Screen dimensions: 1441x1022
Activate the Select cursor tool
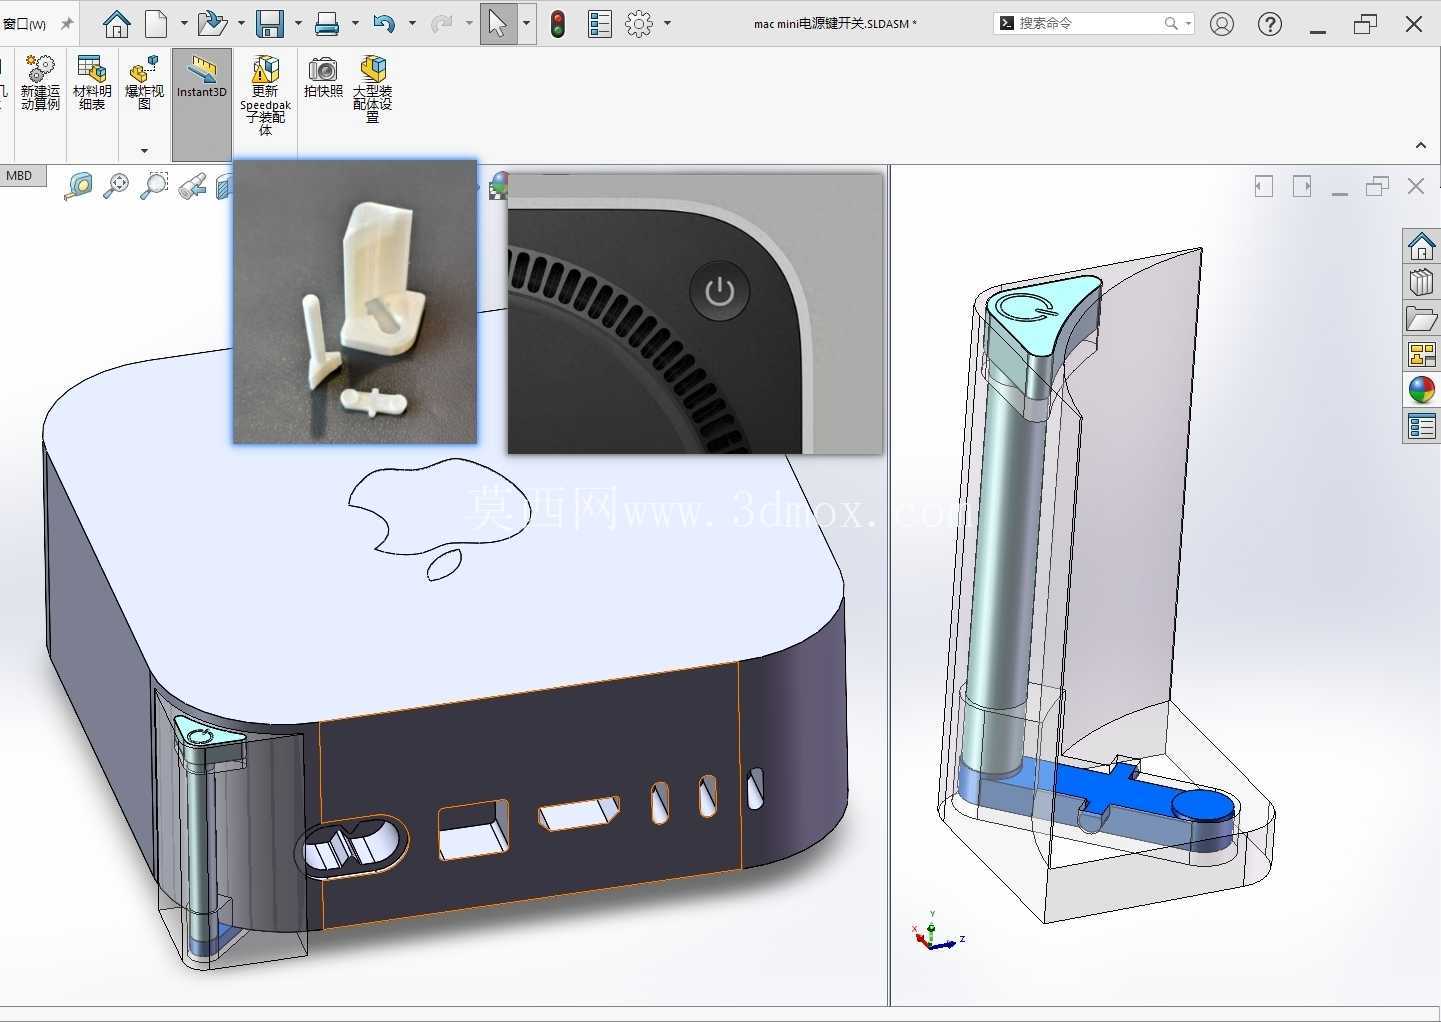(498, 24)
